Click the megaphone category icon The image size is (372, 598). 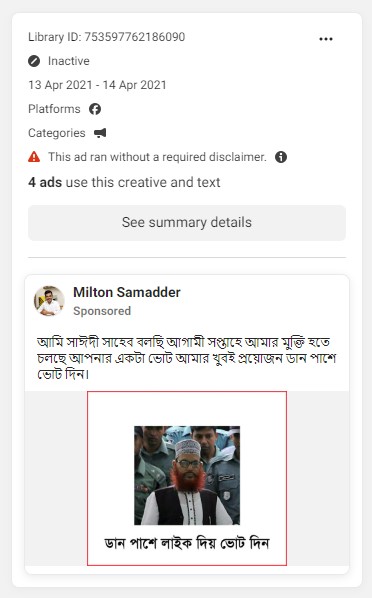(100, 133)
